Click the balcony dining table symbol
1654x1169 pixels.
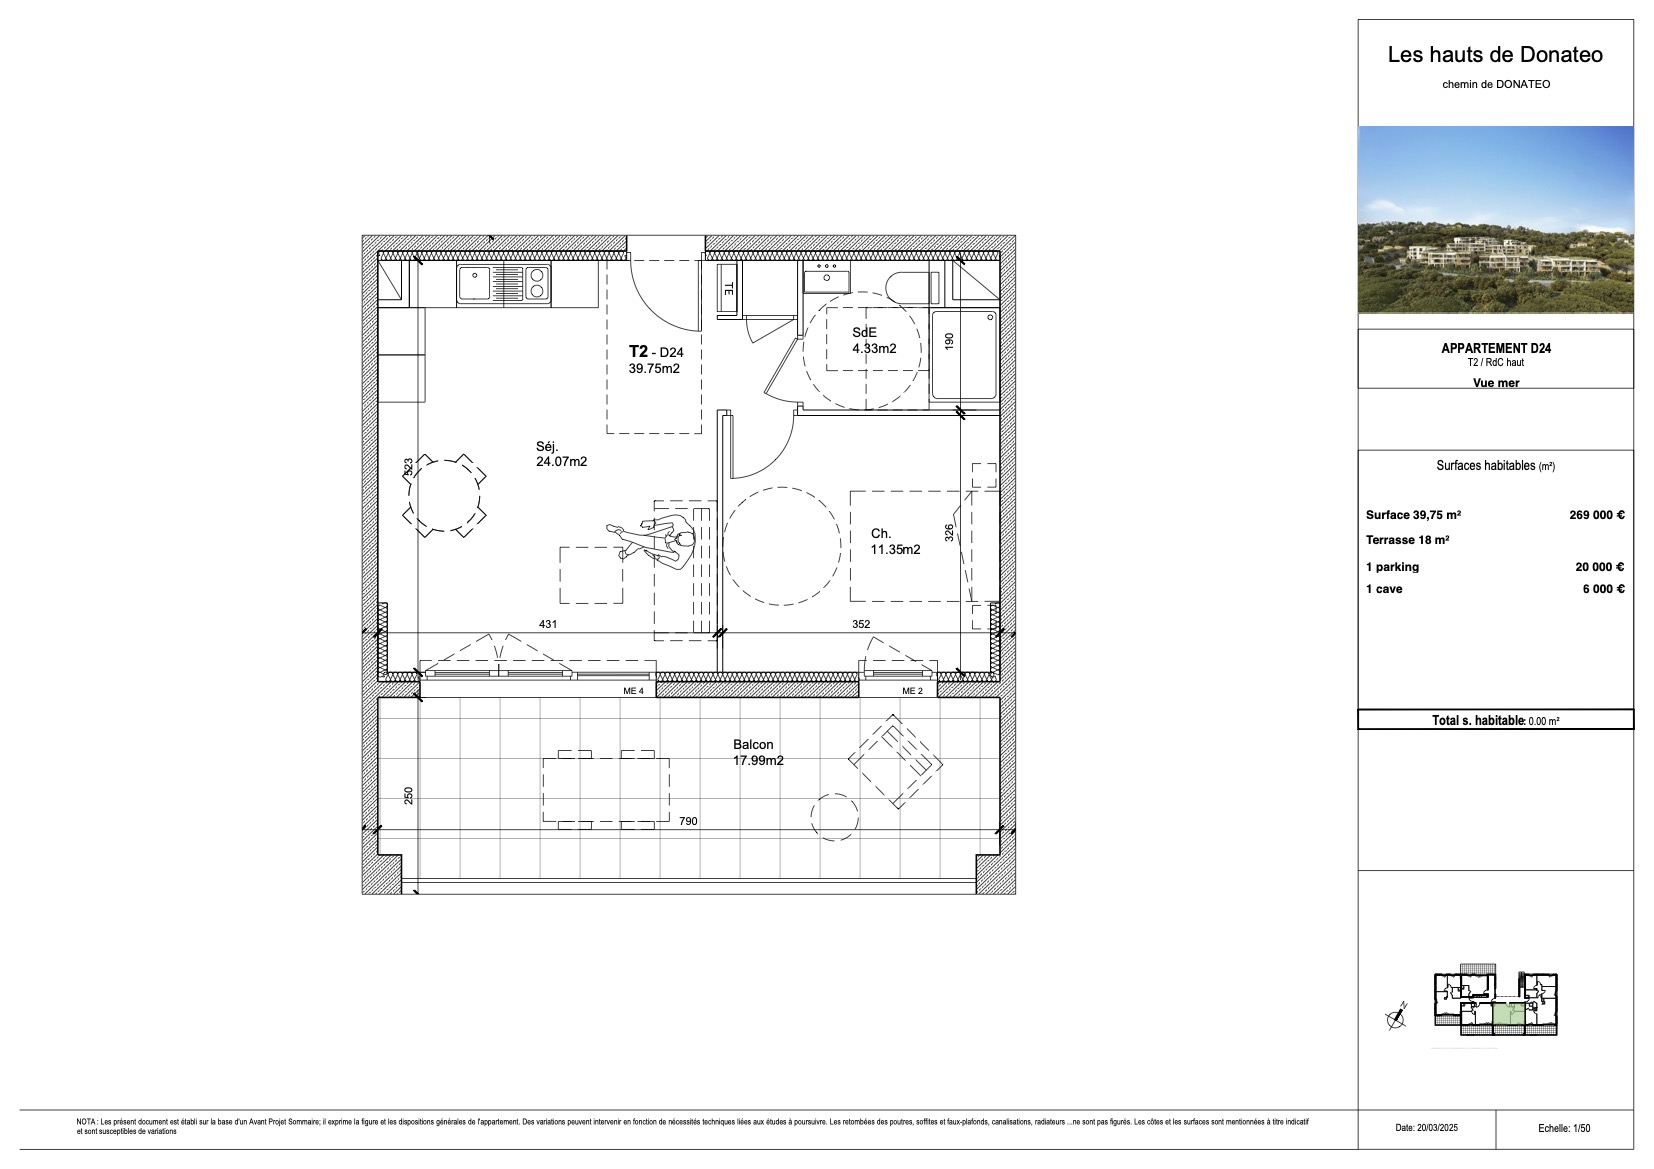[606, 790]
